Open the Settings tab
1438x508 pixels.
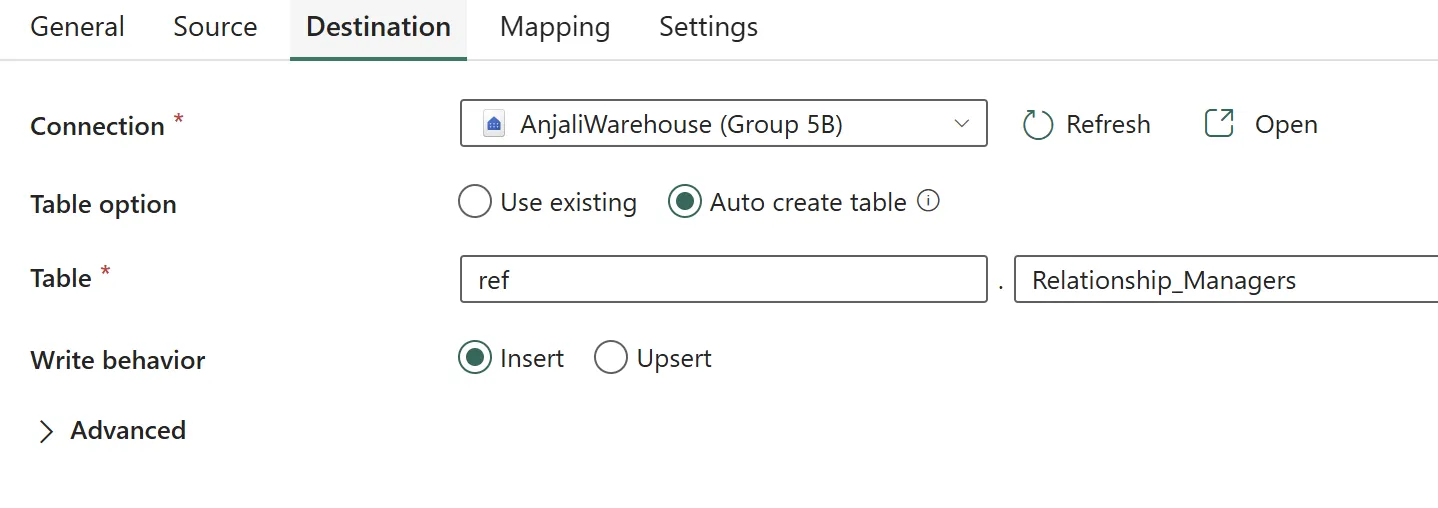(x=708, y=27)
